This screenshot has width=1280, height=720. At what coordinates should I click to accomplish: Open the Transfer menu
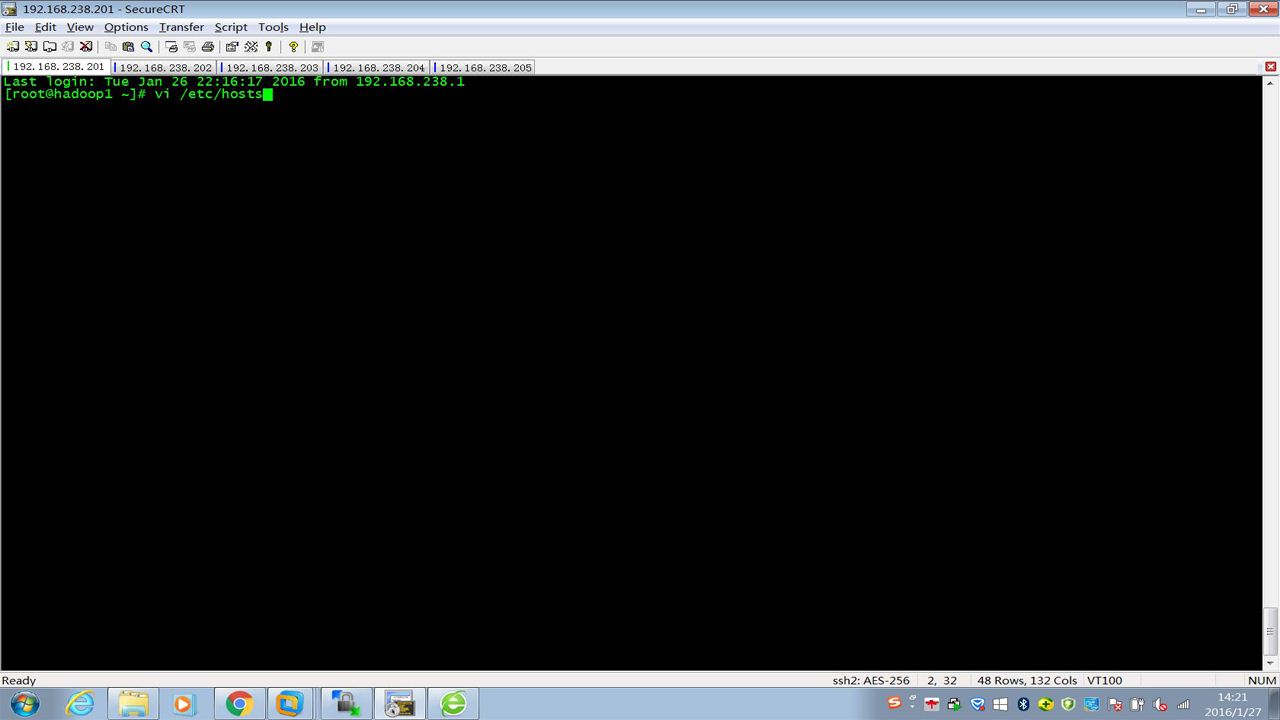point(181,27)
